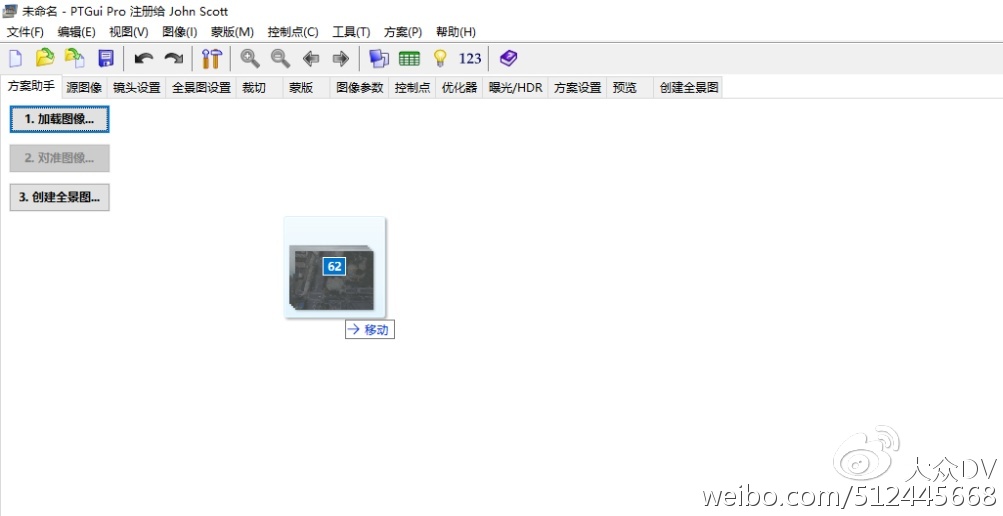1003x516 pixels.
Task: Open the 工具(T) menu
Action: [351, 32]
